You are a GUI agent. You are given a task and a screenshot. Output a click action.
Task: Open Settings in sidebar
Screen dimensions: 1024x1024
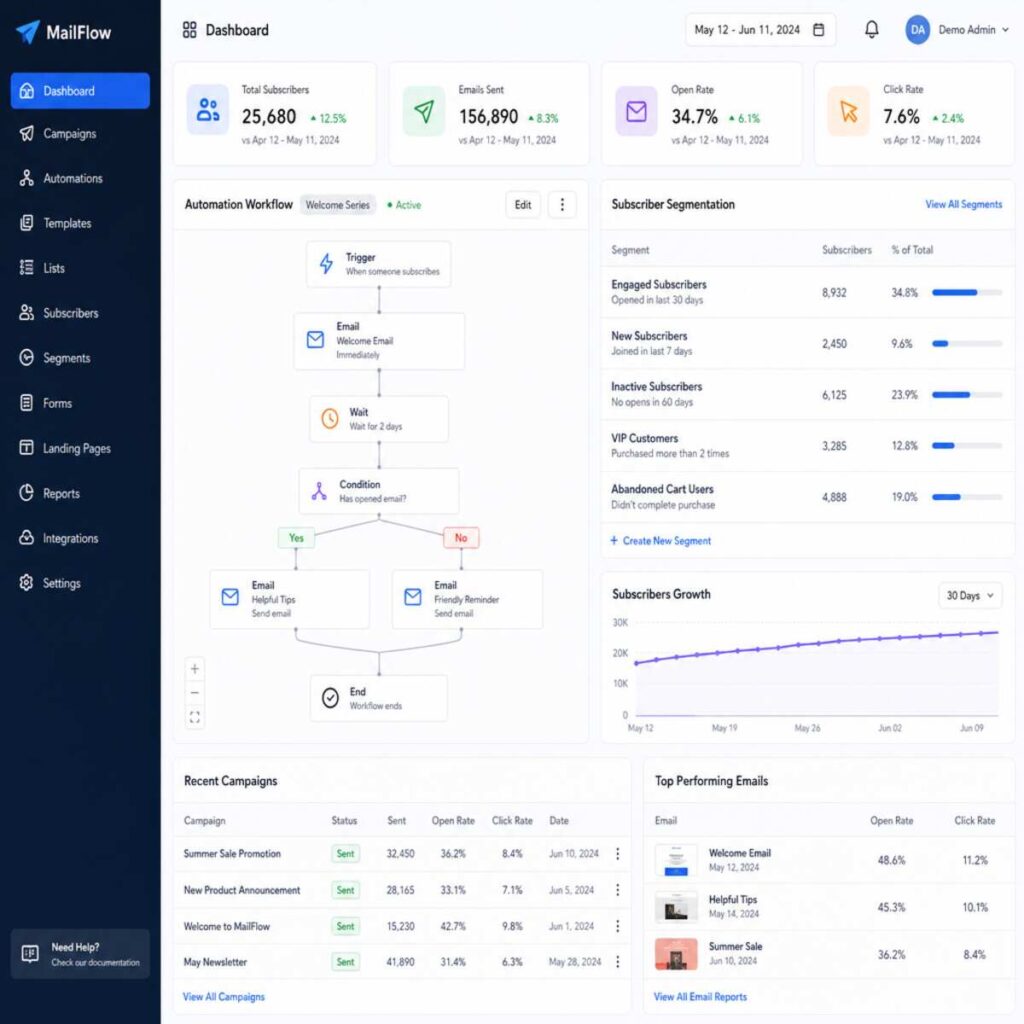pos(80,583)
